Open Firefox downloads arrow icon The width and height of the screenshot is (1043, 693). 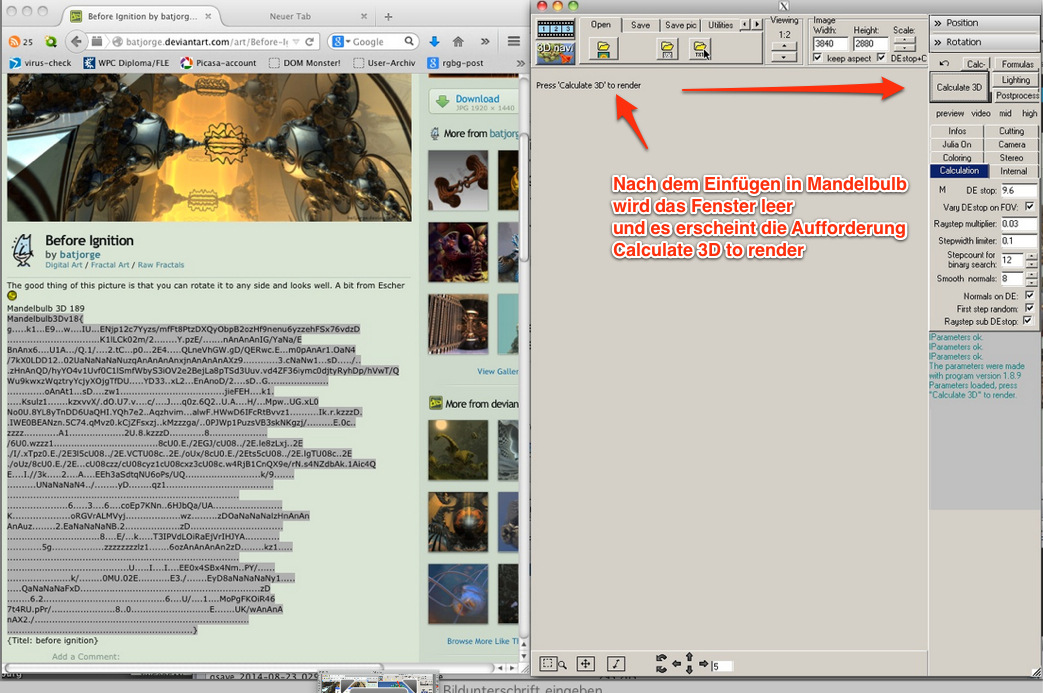pos(434,41)
